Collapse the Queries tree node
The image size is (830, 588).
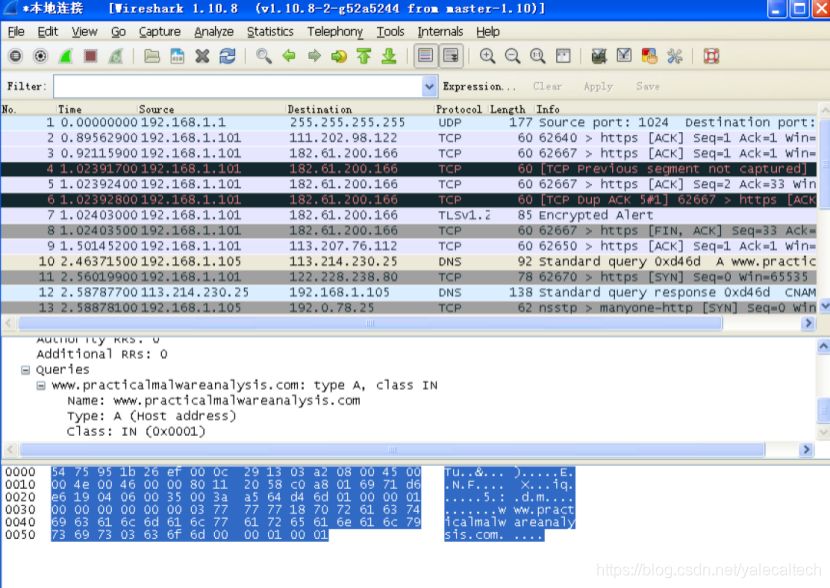[25, 370]
